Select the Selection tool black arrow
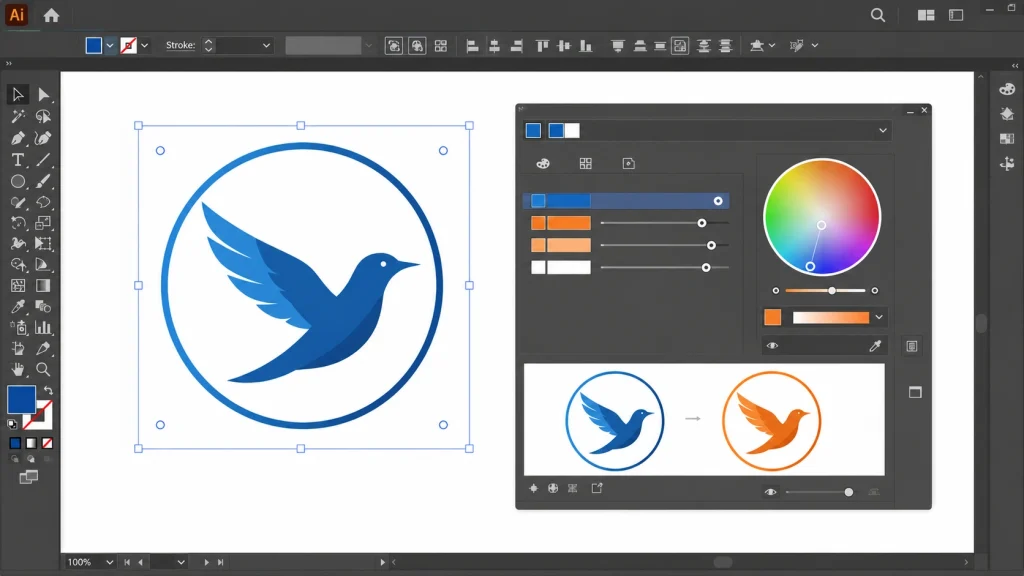The height and width of the screenshot is (576, 1024). [x=18, y=95]
